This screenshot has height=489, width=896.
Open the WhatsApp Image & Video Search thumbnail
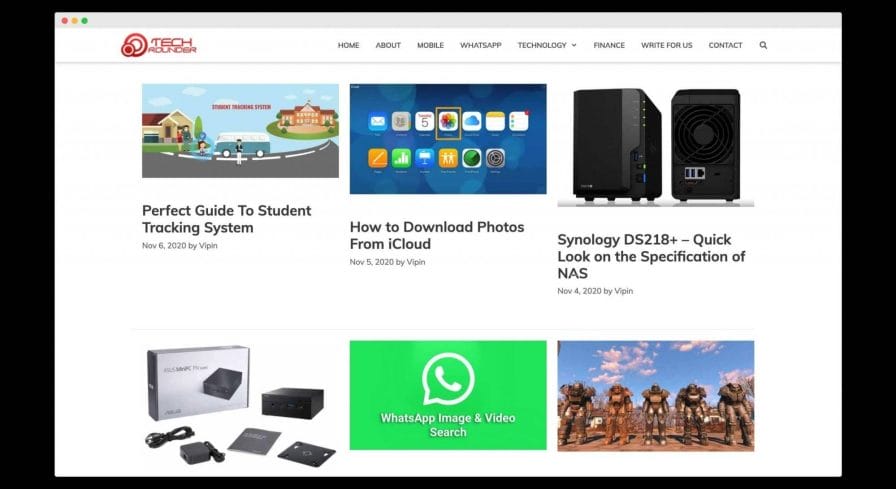click(448, 395)
